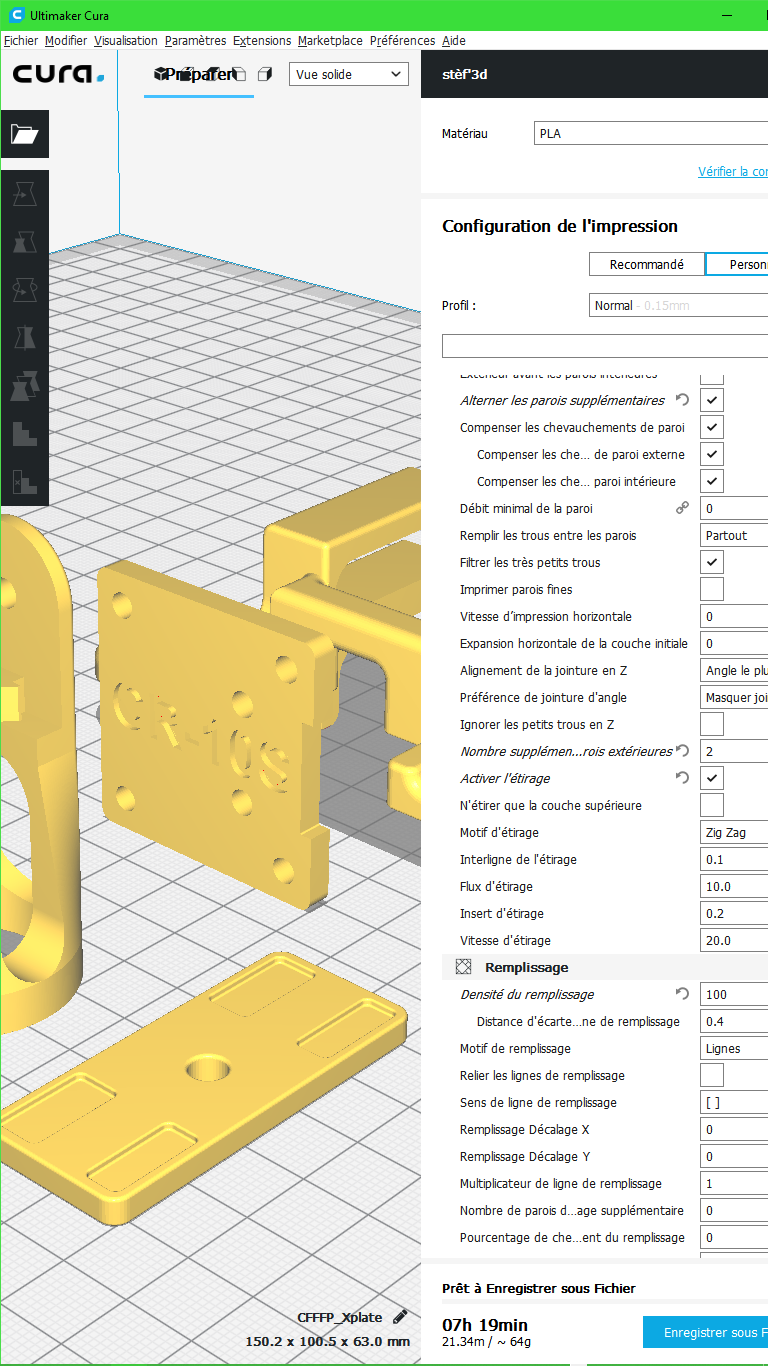Click link icon beside Débit minimal de la paroi
This screenshot has height=1366, width=768.
coord(682,508)
